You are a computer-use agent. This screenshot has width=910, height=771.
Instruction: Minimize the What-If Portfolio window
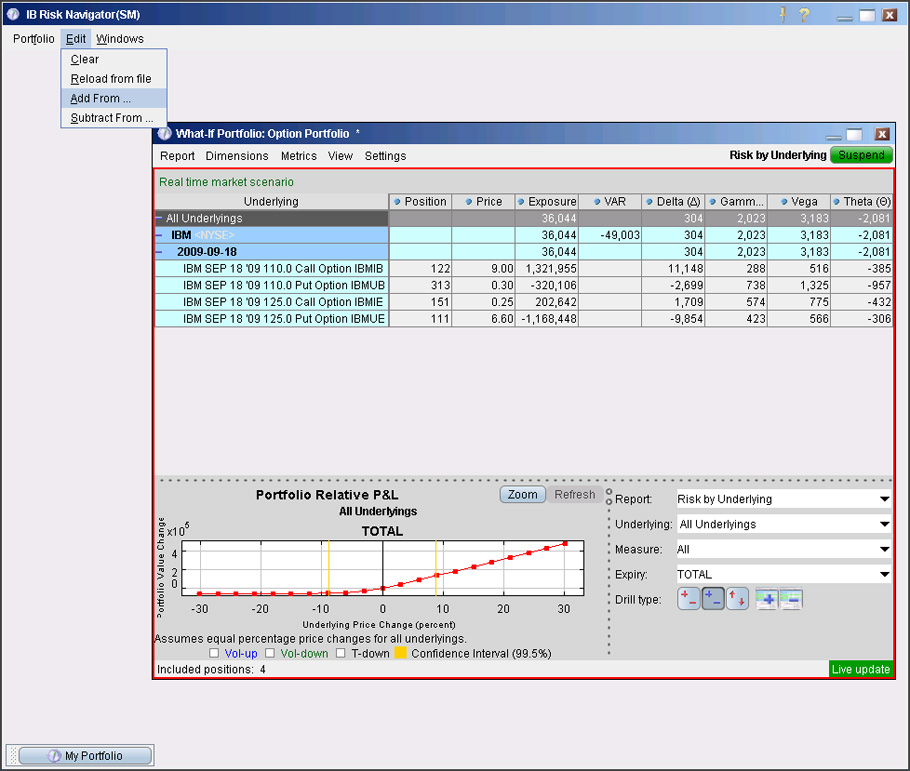833,136
